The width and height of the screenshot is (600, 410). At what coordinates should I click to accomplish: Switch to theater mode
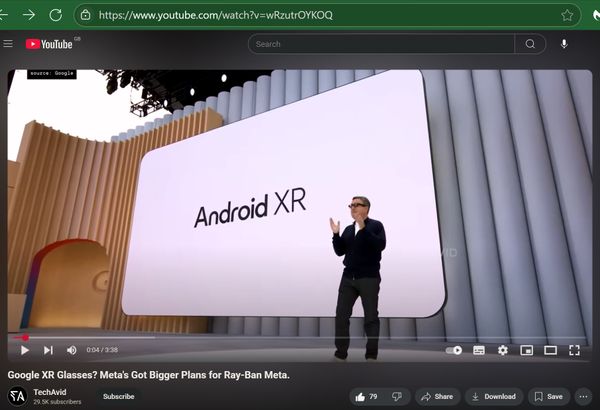[x=550, y=350]
